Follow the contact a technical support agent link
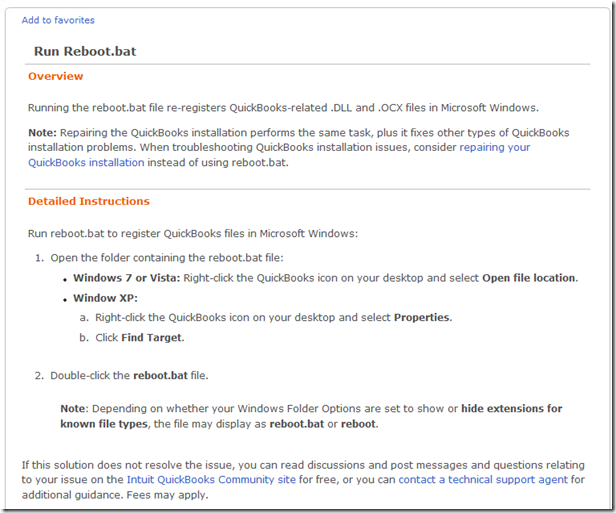Screen dimensions: 616x513 point(483,480)
